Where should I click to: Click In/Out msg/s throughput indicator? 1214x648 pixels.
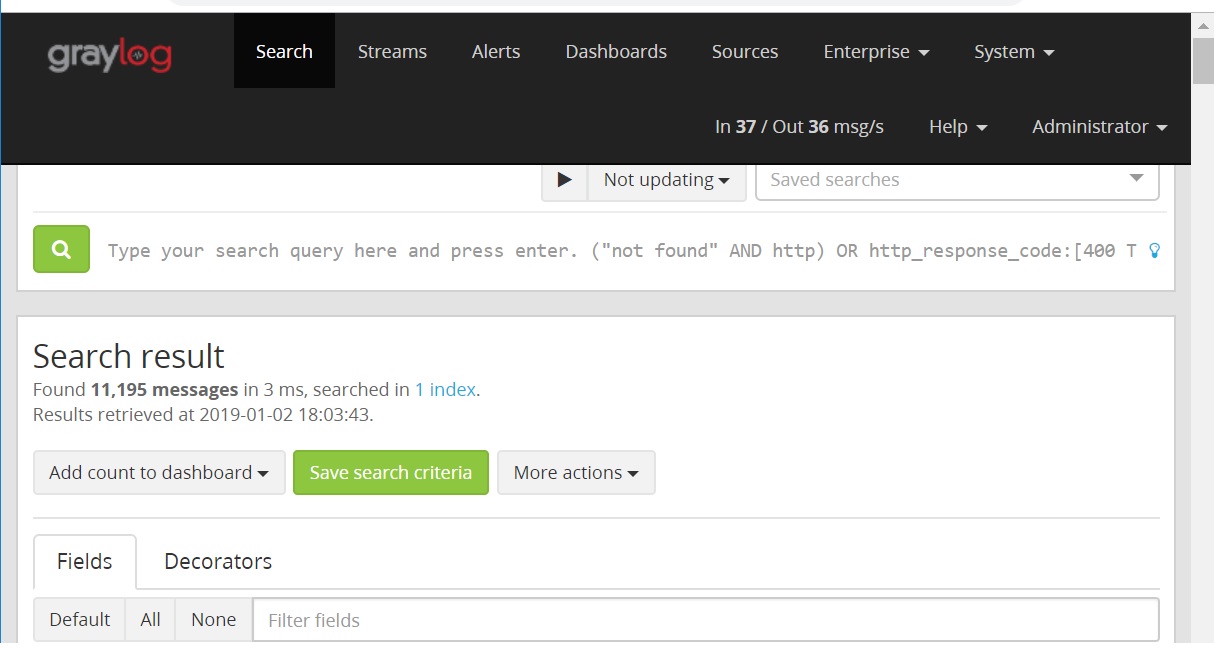799,127
